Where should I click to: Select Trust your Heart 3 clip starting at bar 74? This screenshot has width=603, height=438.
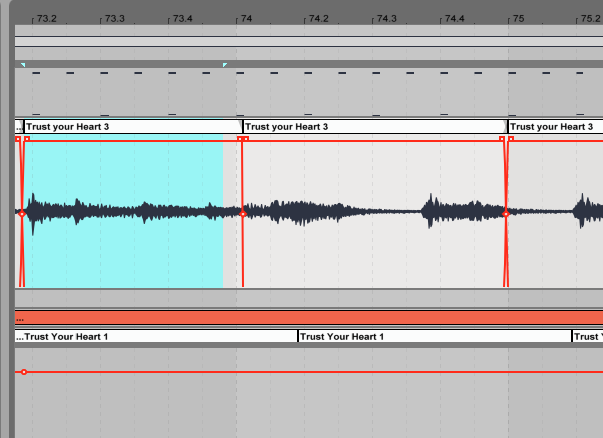click(375, 127)
